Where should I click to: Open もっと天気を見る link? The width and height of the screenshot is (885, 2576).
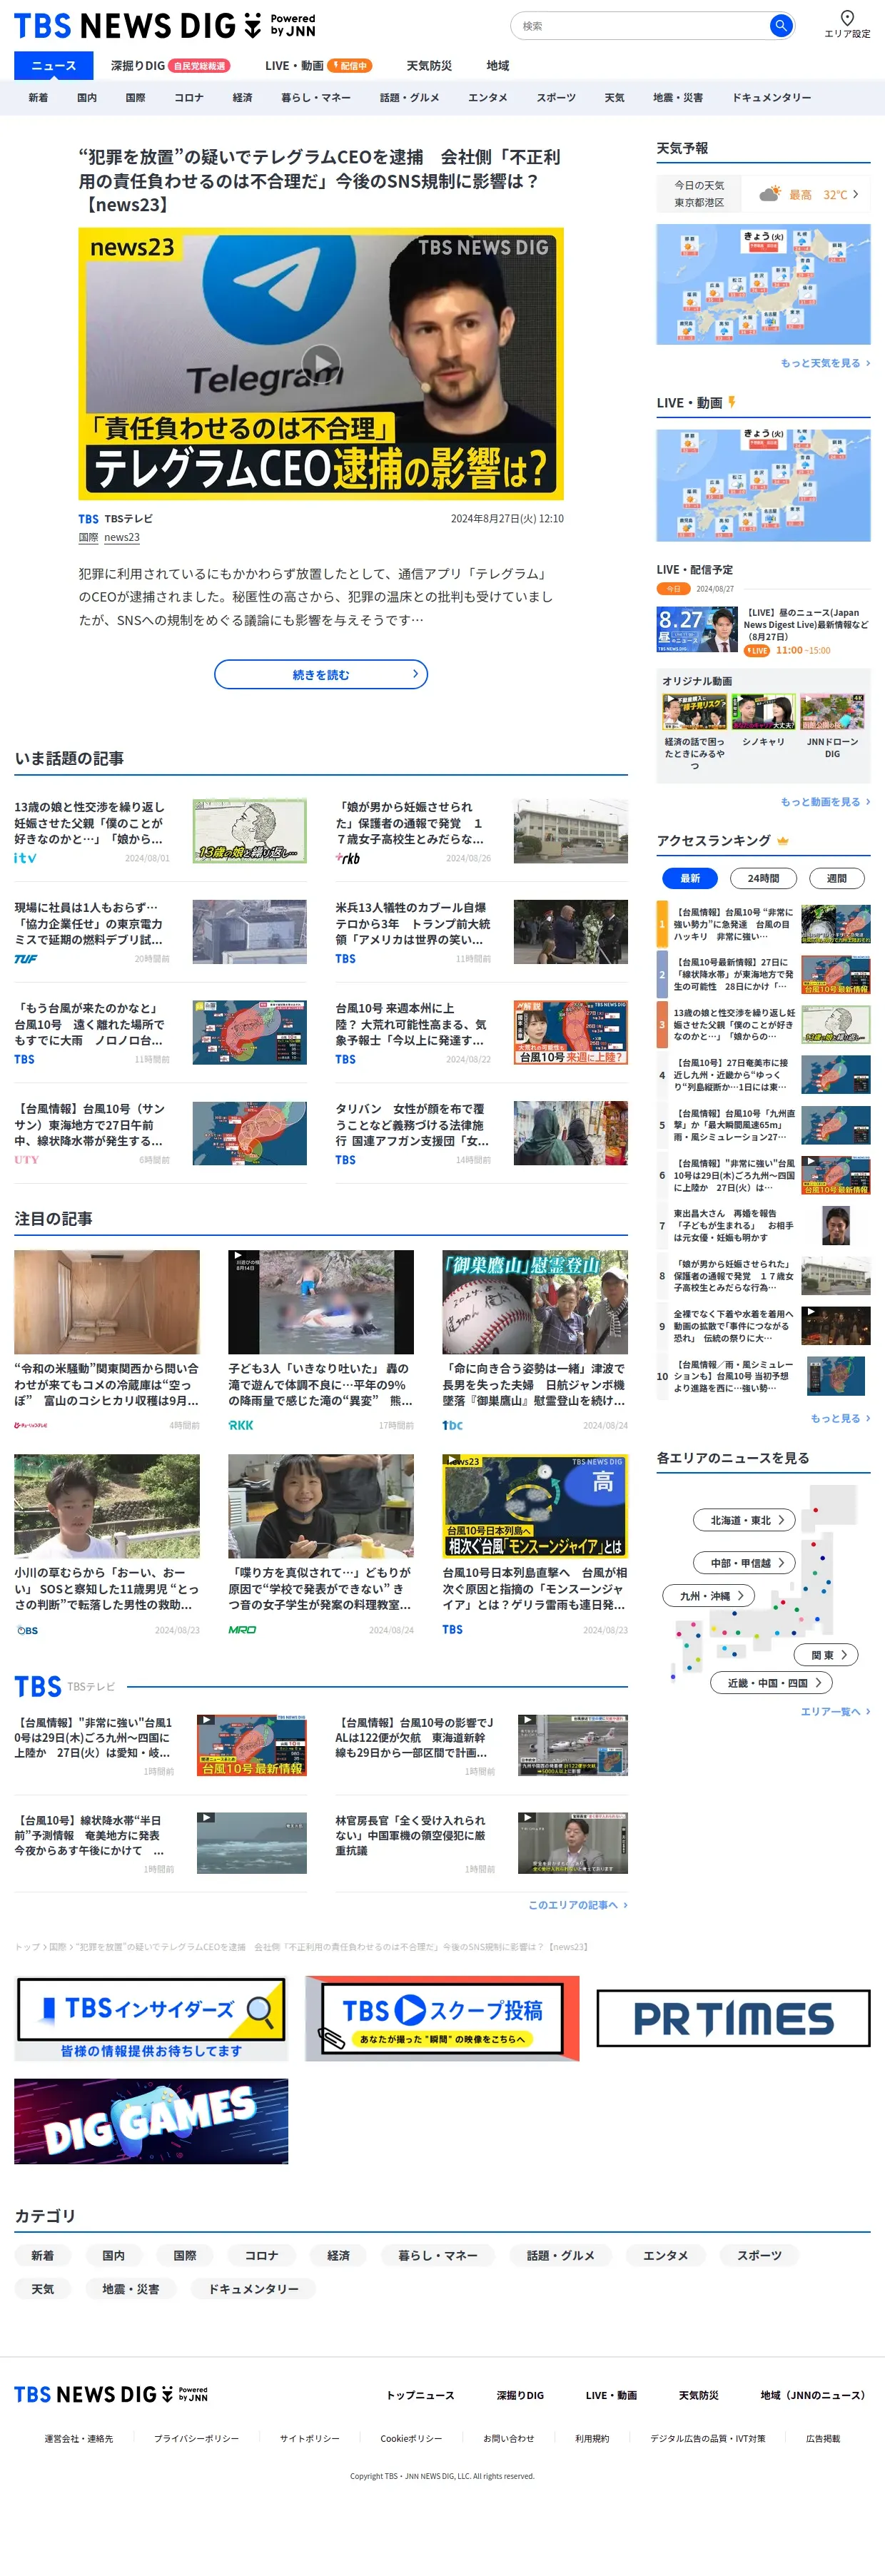tap(825, 363)
